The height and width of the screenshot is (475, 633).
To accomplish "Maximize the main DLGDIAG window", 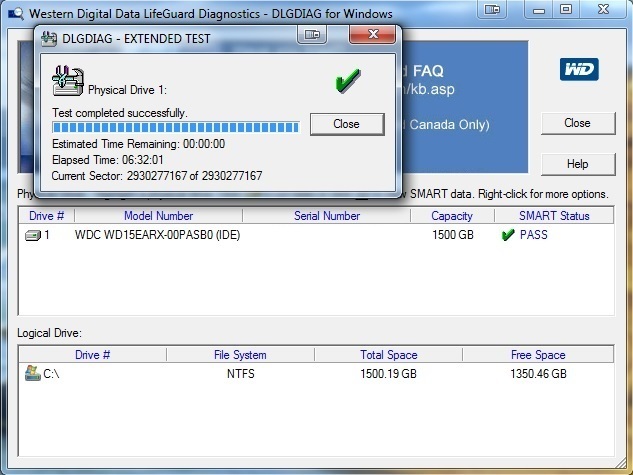I will (566, 9).
